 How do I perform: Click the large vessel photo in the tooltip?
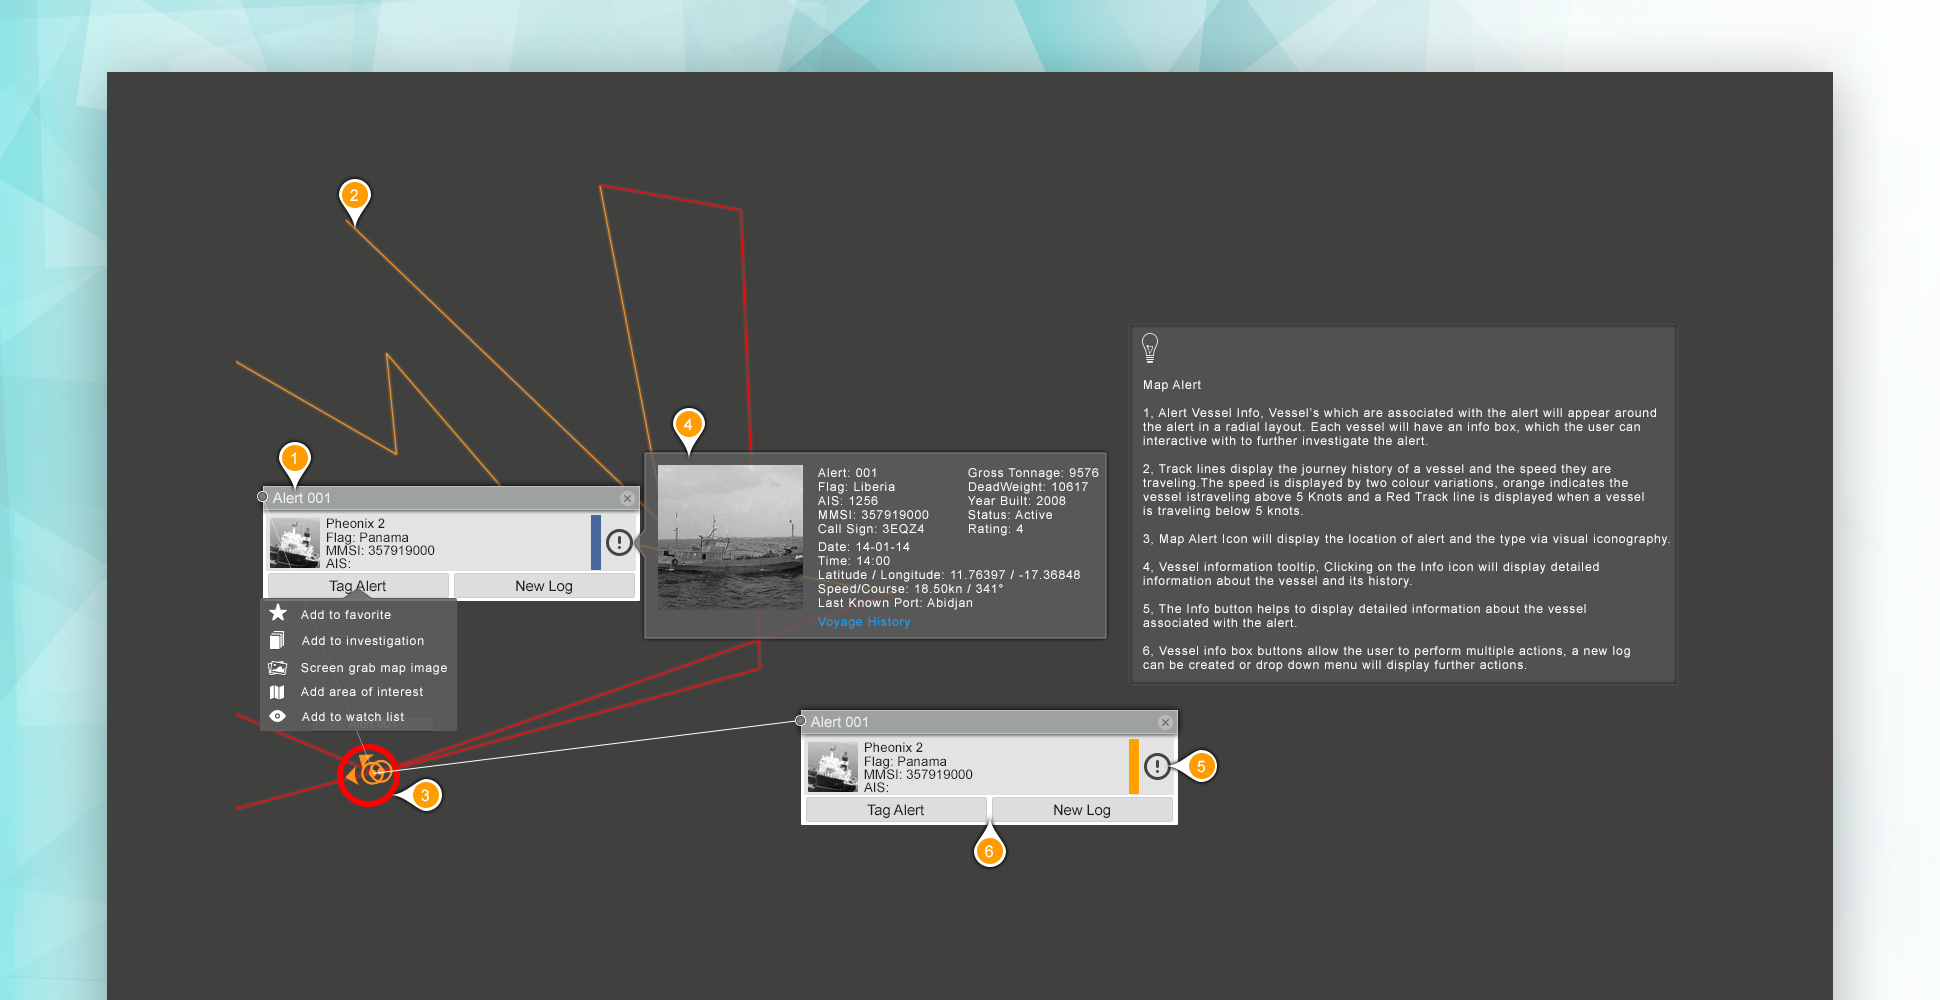pos(730,537)
